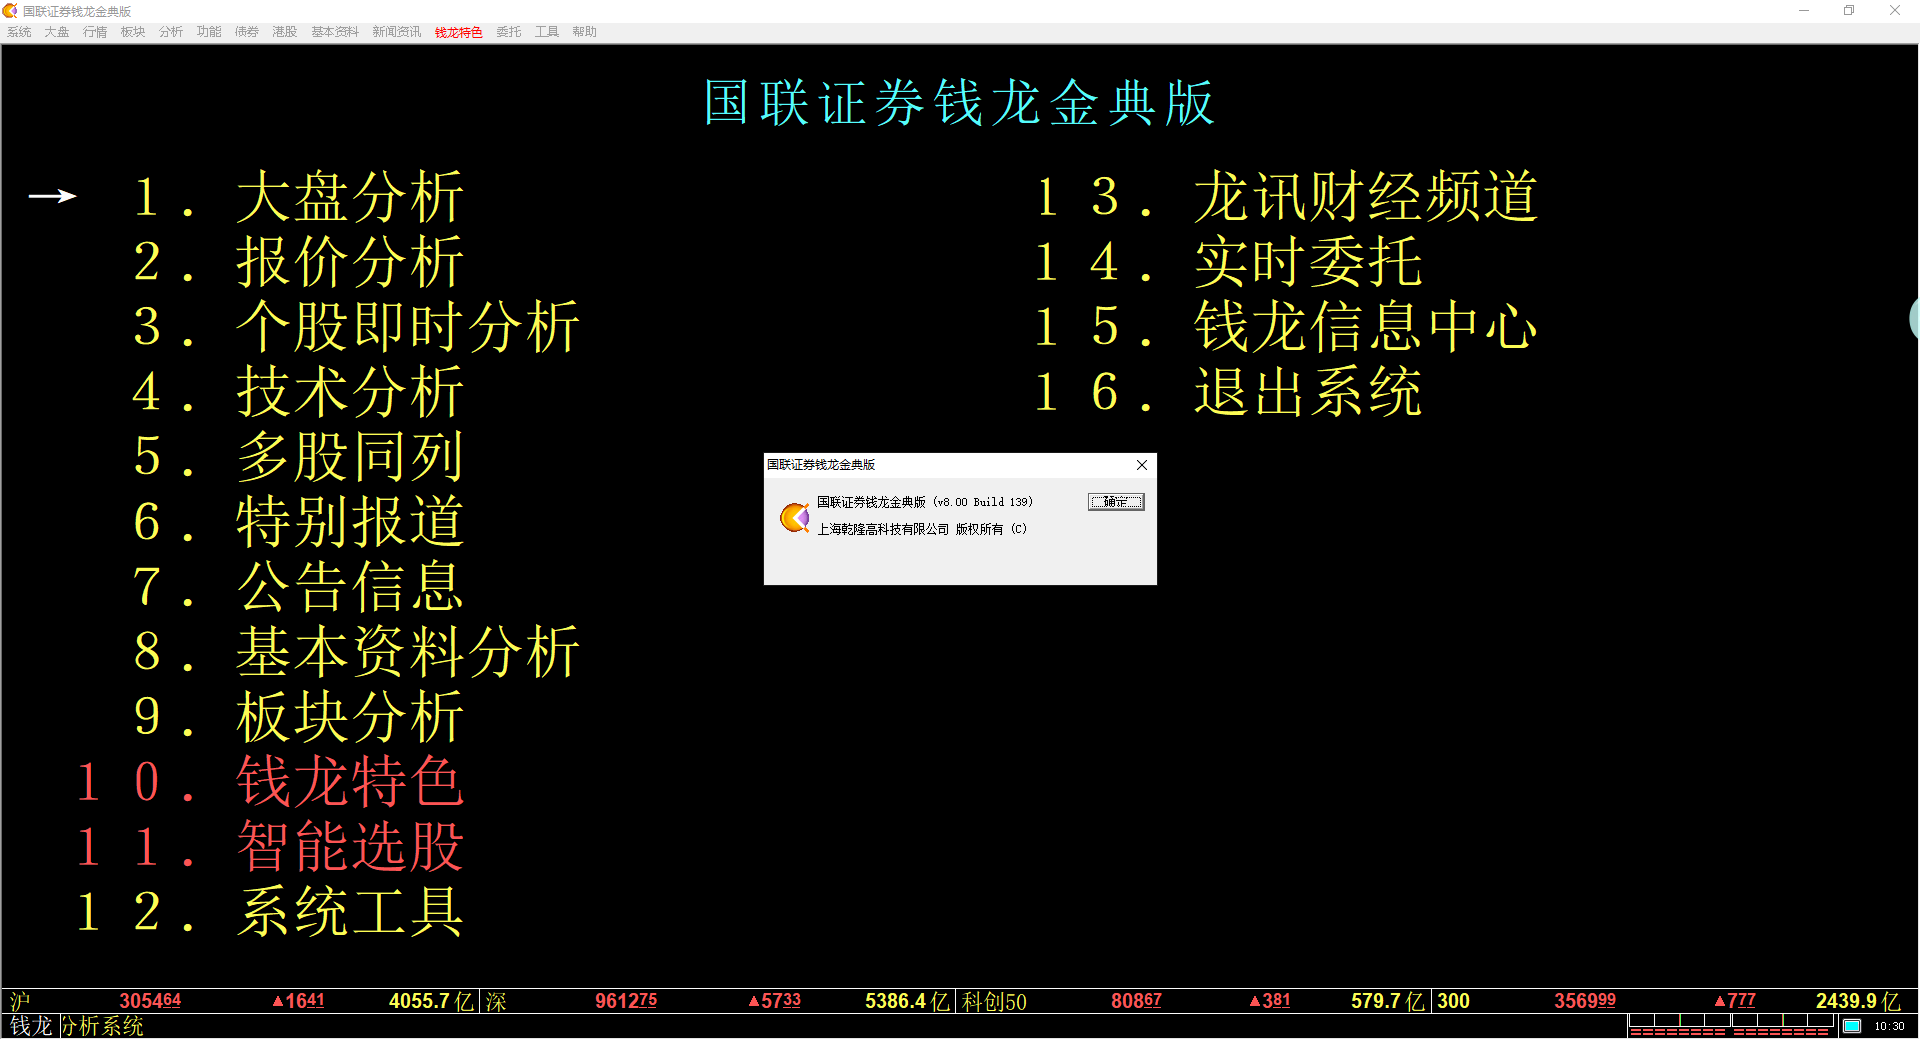Viewport: 1920px width, 1040px height.
Task: Click the 300 index value 356999
Action: (1585, 1001)
